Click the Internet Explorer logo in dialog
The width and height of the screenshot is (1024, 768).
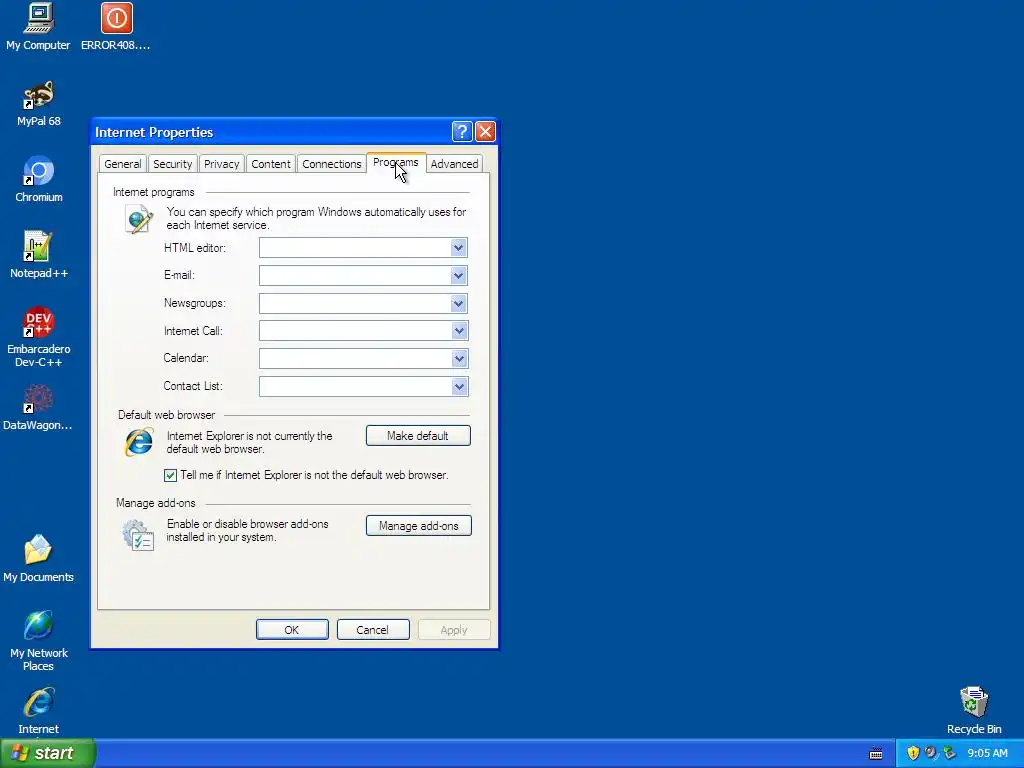[x=139, y=442]
